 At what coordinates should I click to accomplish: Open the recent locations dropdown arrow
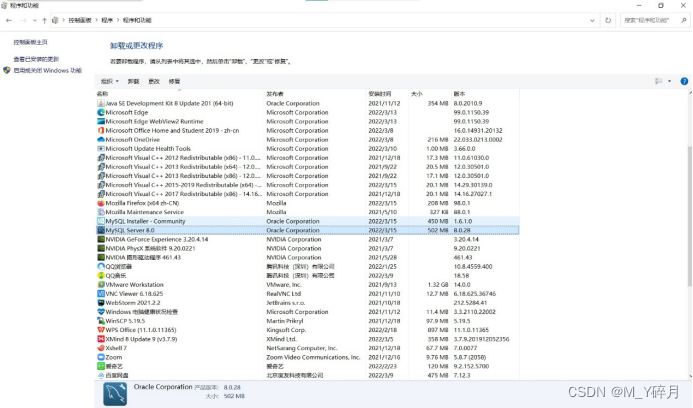[34, 20]
